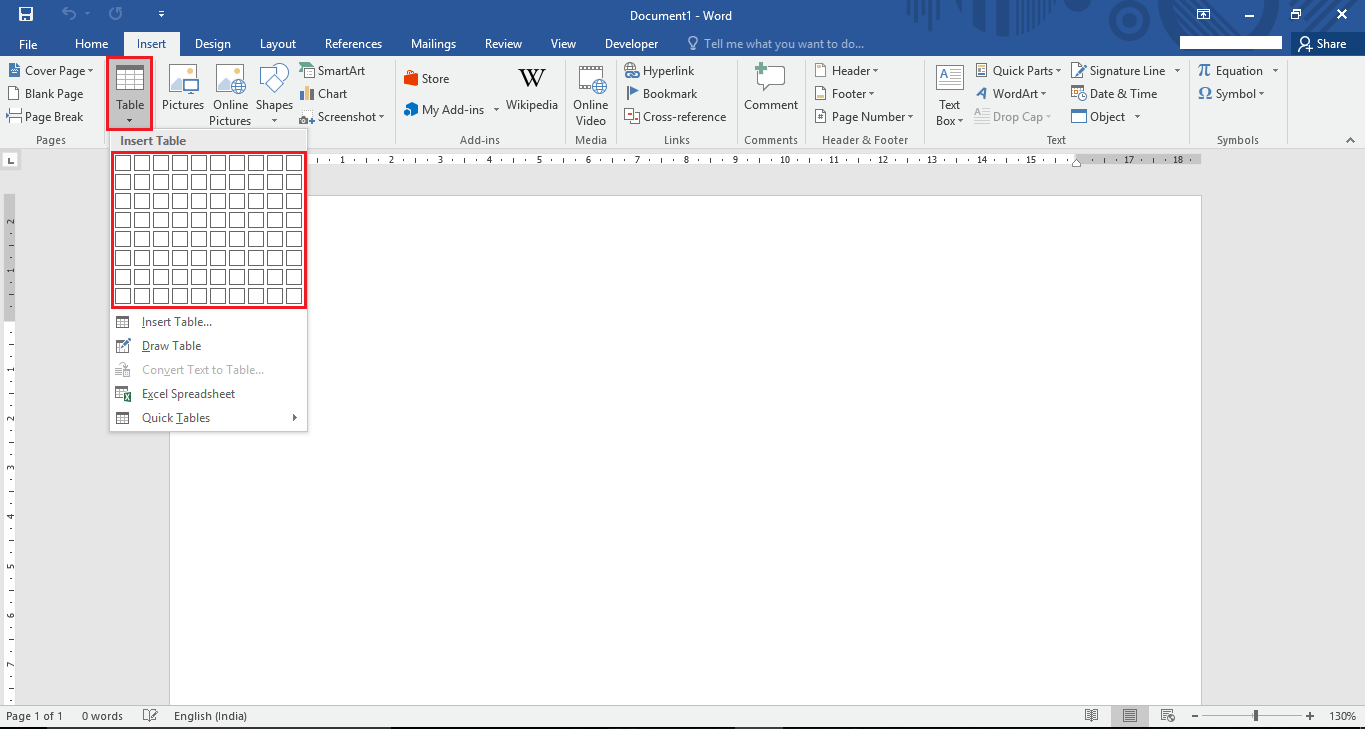Viewport: 1365px width, 729px height.
Task: Open Customize Quick Access Toolbar arrow
Action: pos(162,15)
